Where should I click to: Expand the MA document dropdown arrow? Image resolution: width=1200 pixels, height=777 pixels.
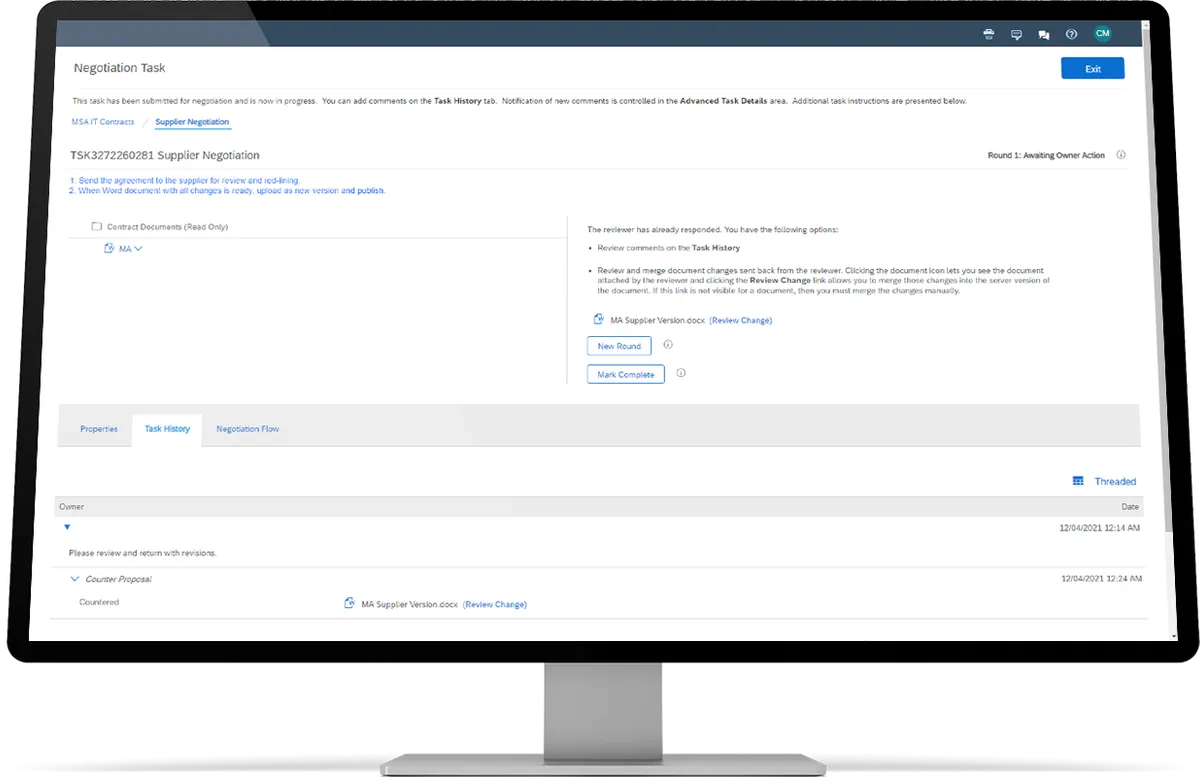click(138, 248)
